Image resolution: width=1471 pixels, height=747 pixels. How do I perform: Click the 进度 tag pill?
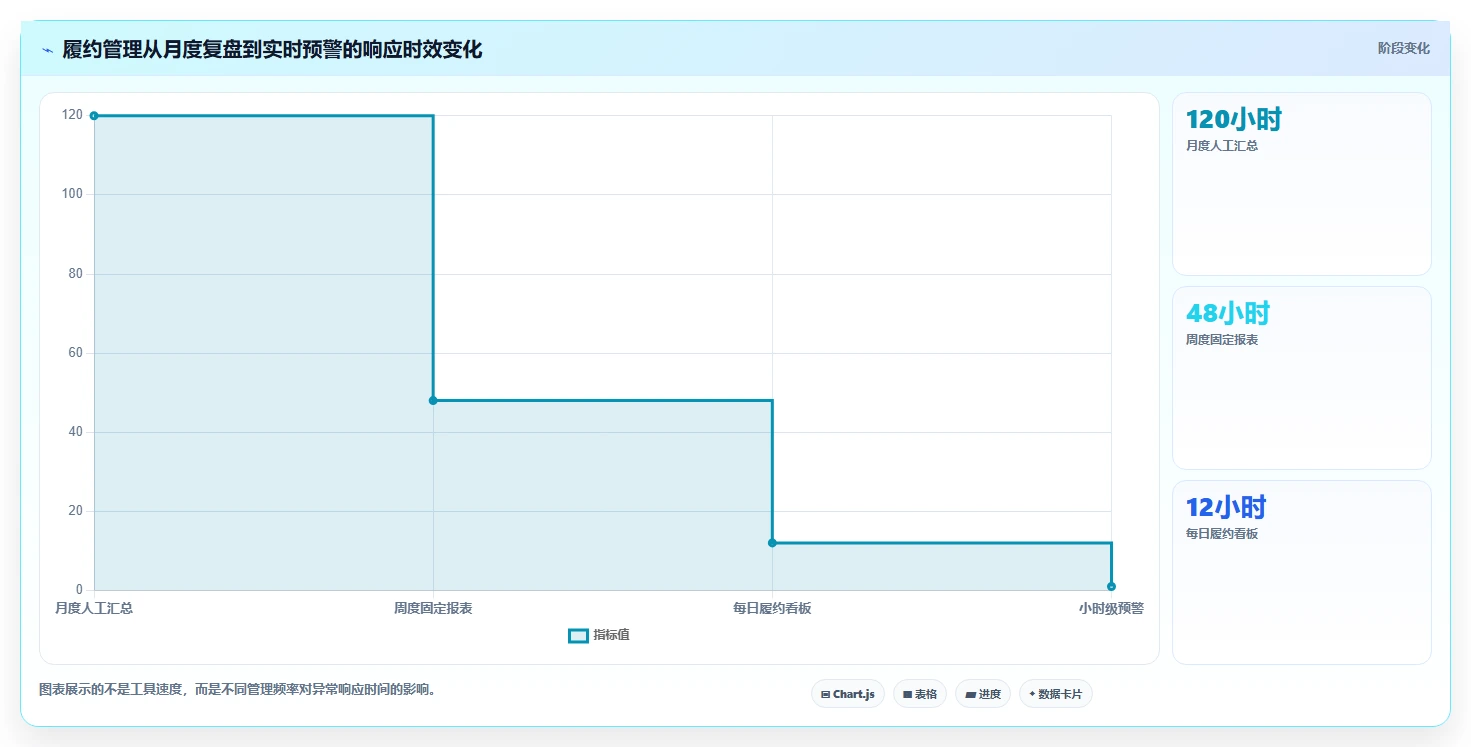(x=983, y=694)
